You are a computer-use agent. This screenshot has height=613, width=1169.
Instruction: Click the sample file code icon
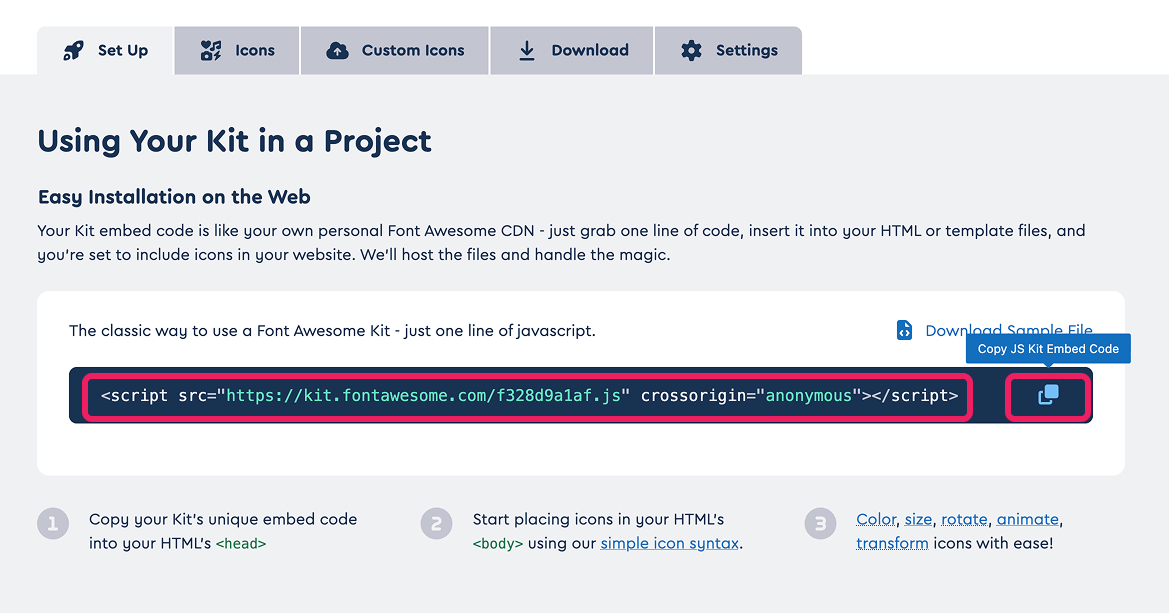(904, 330)
